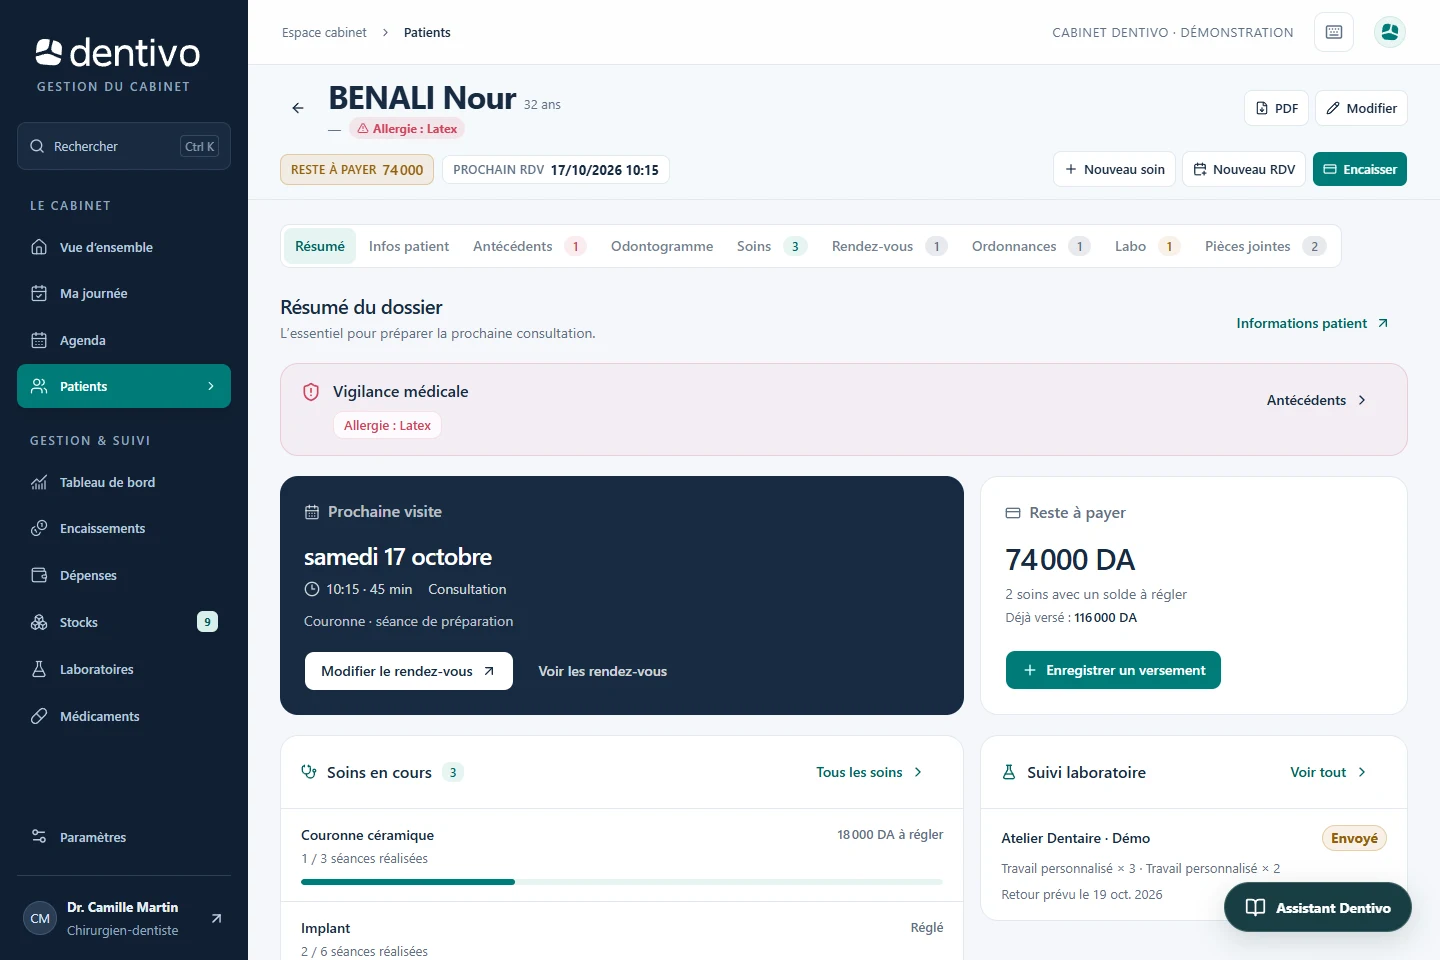Click the Encaissements coin icon
The height and width of the screenshot is (960, 1440).
39,528
